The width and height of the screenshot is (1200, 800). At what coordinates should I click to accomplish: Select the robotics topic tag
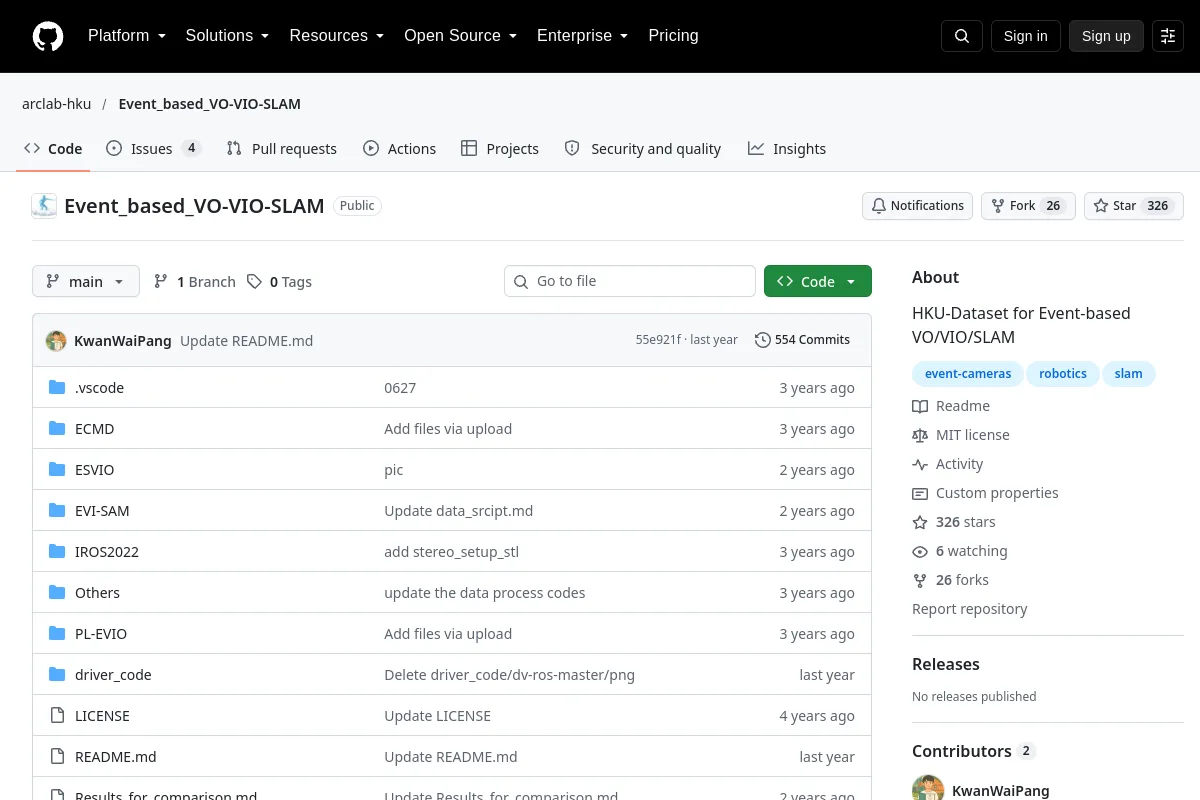point(1063,374)
